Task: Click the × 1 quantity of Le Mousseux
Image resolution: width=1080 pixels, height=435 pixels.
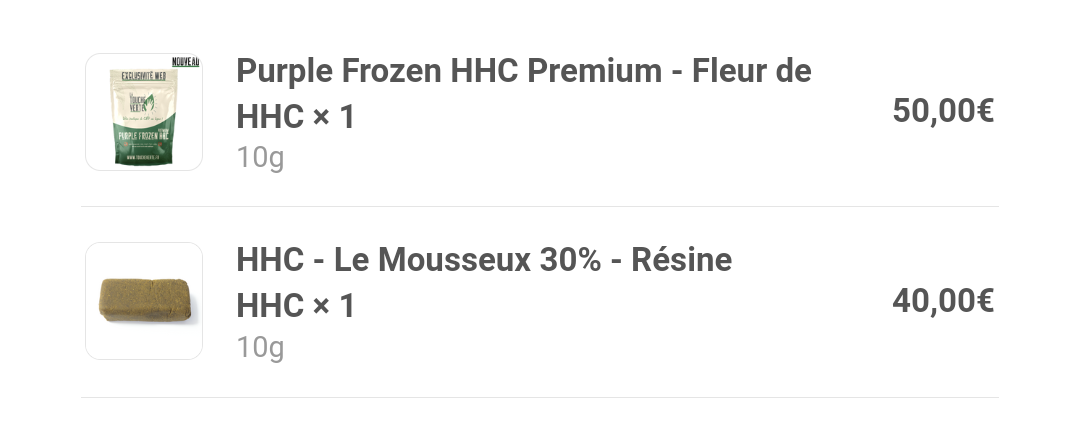Action: pos(333,306)
